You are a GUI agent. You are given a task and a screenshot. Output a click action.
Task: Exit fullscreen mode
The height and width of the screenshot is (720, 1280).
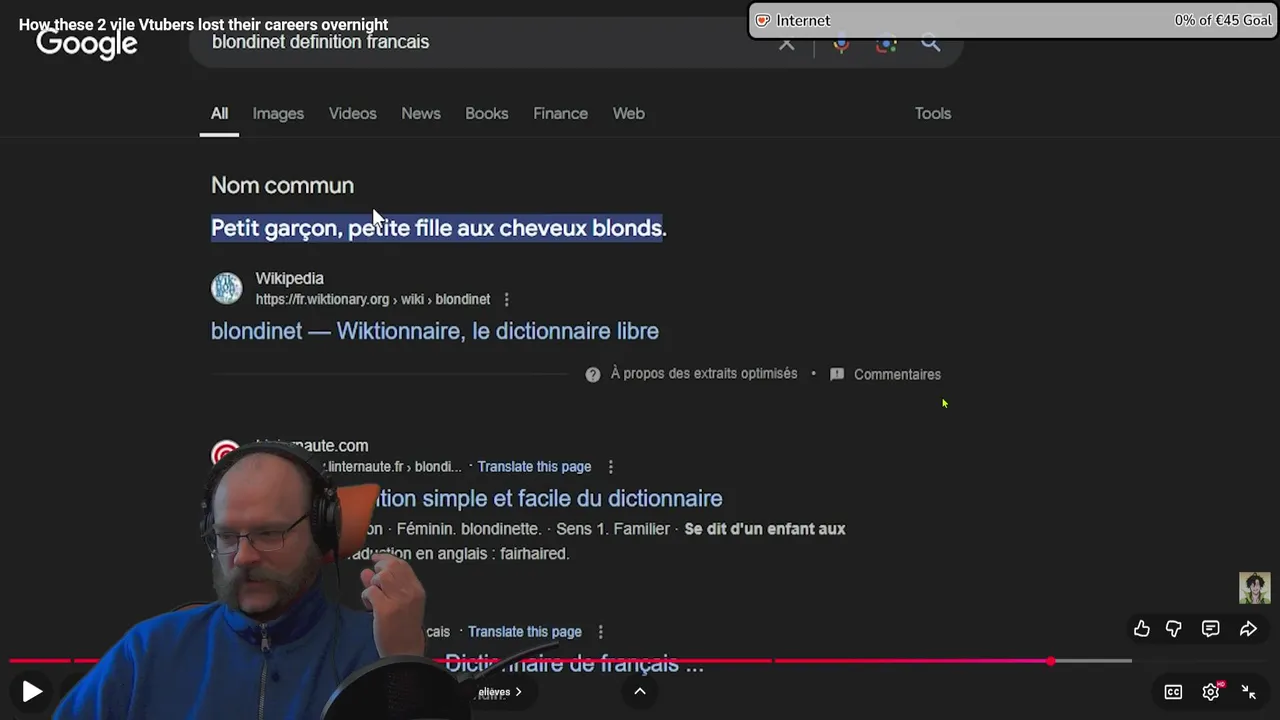pyautogui.click(x=1249, y=691)
